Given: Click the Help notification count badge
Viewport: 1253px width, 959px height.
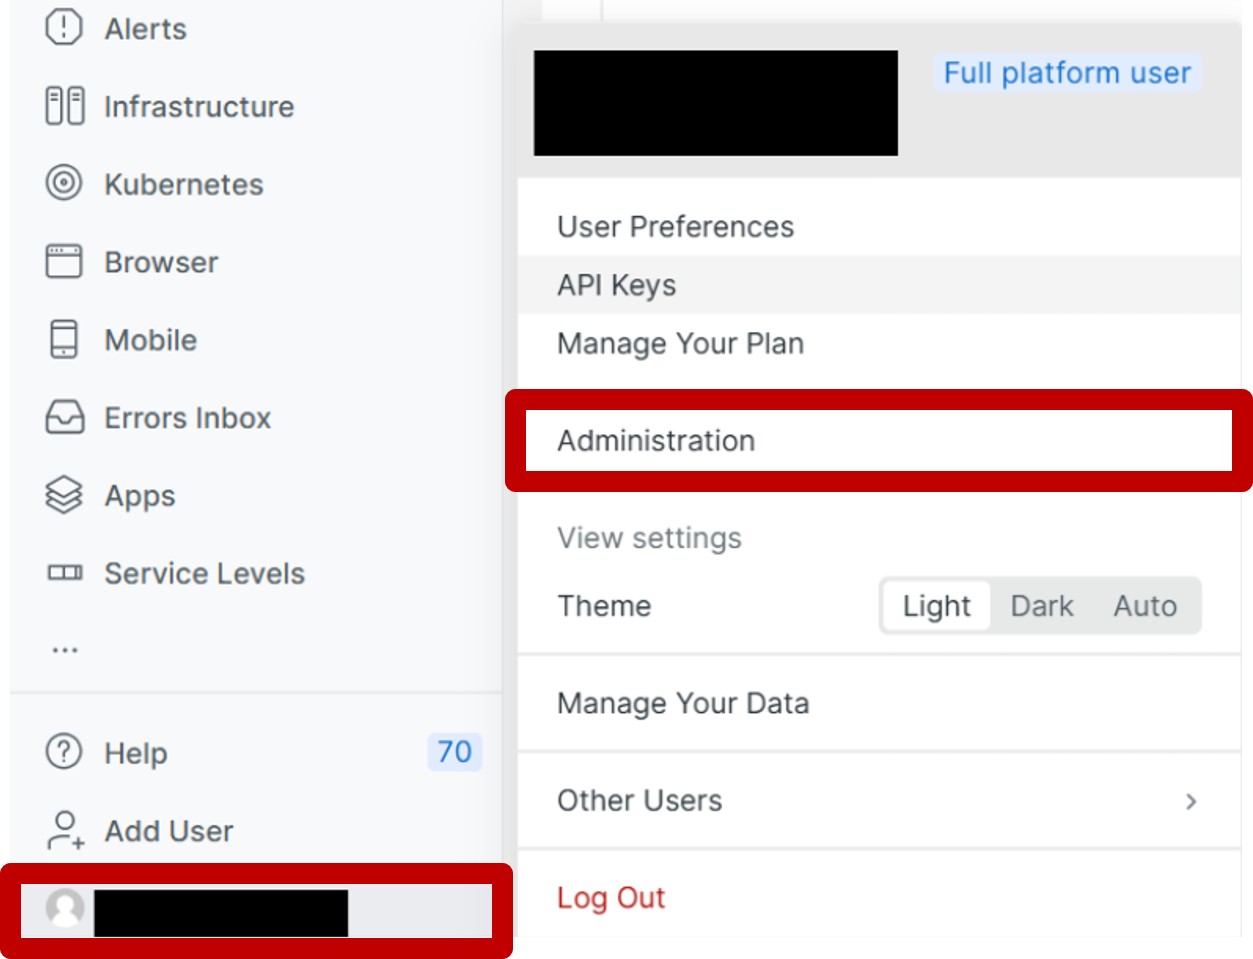Looking at the screenshot, I should click(x=454, y=751).
